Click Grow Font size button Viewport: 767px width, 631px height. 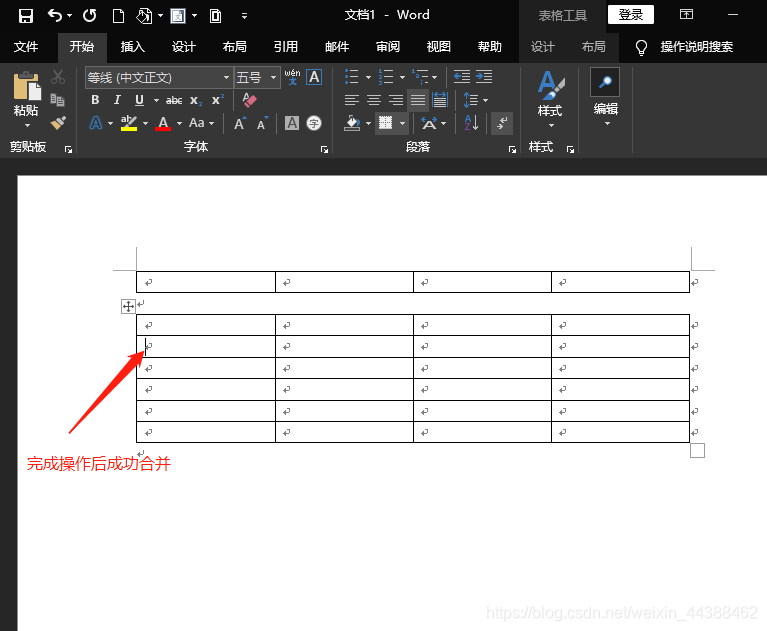pos(240,123)
